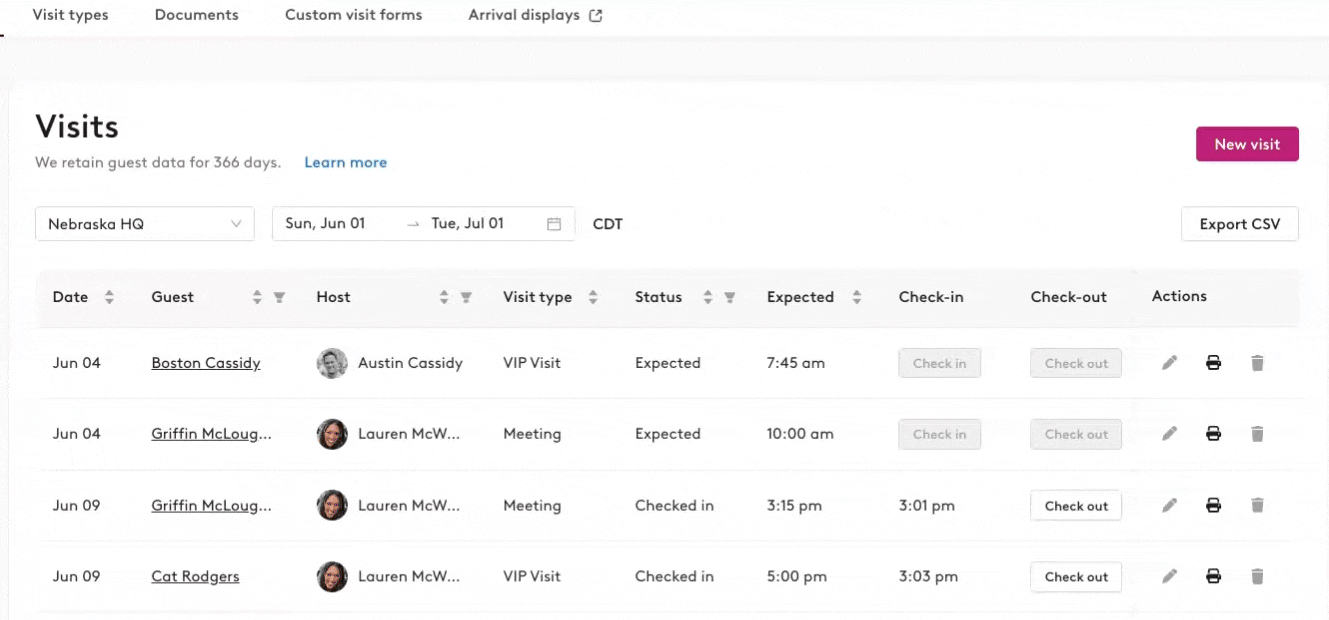Print badge for Griffin Jun 09 visit

[1213, 506]
